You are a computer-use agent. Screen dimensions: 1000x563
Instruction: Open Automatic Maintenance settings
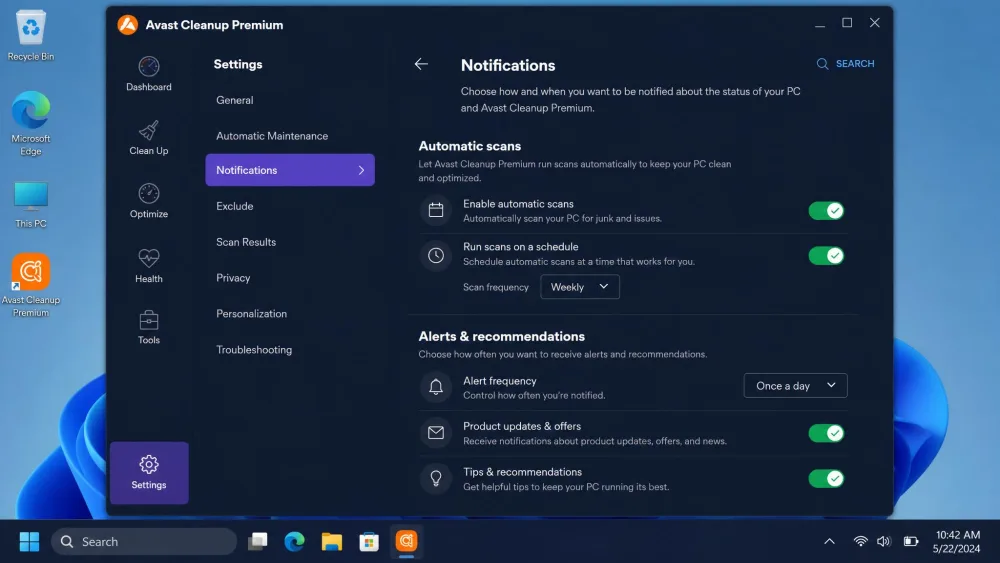pos(272,136)
